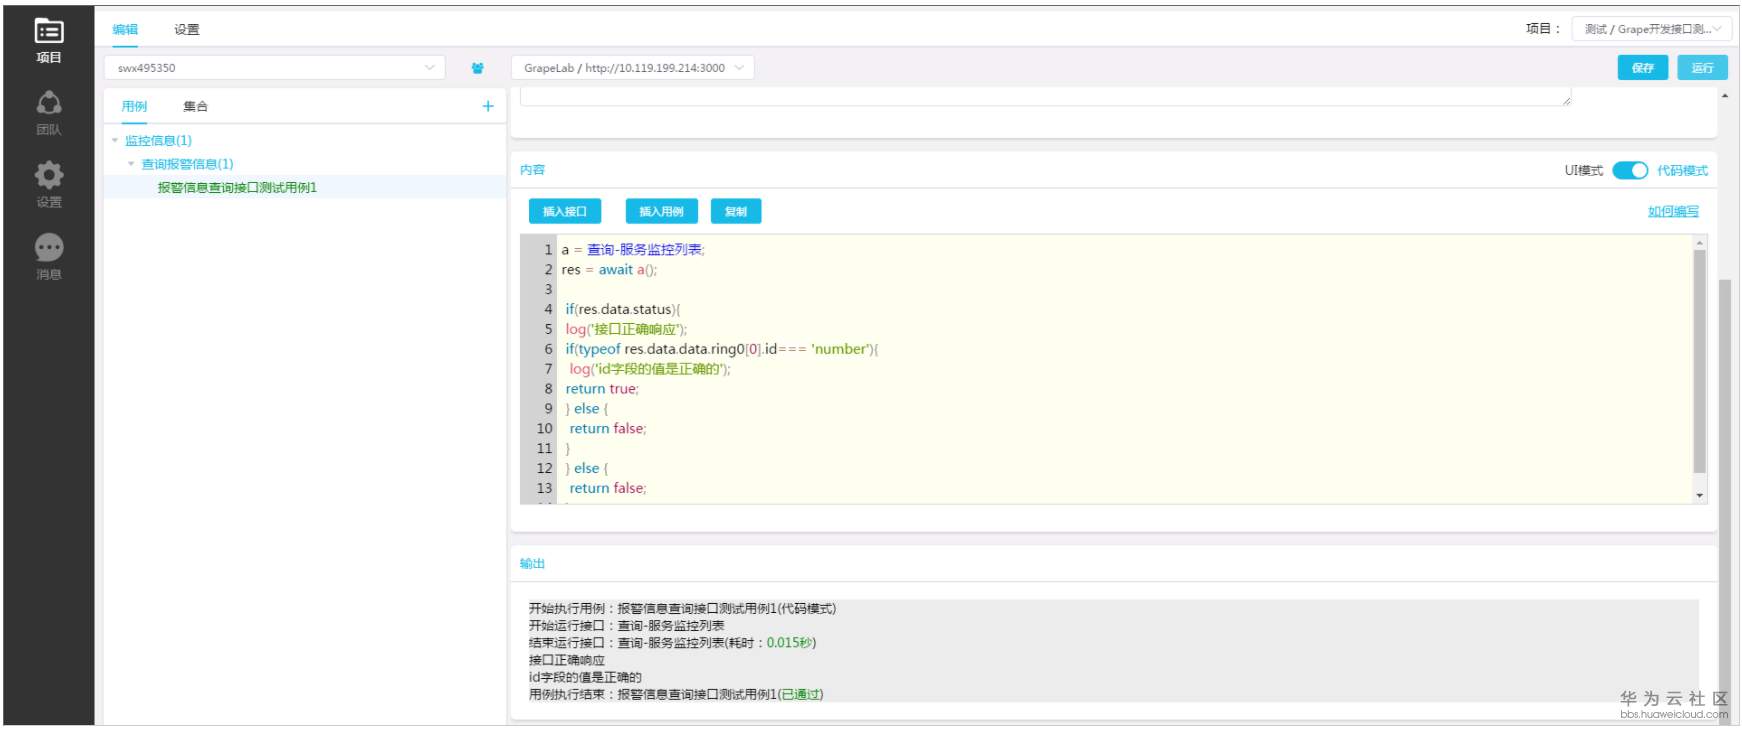Switch to the 设置 top tab
This screenshot has width=1742, height=729.
tap(187, 29)
